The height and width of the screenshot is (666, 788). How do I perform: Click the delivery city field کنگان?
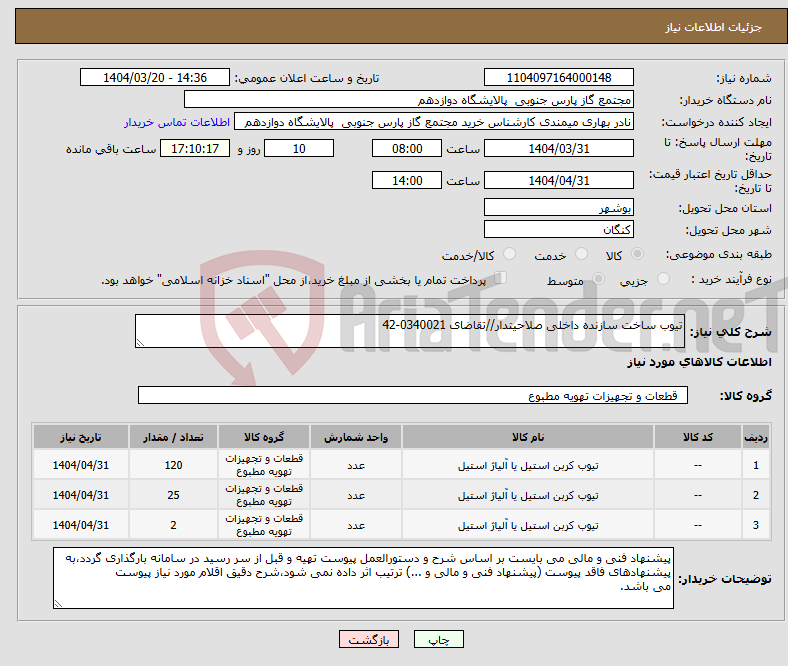(559, 230)
